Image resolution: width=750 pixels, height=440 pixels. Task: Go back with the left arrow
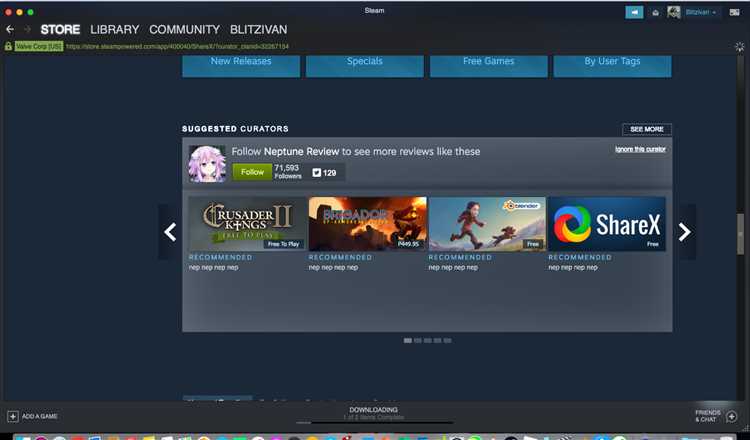[10, 30]
